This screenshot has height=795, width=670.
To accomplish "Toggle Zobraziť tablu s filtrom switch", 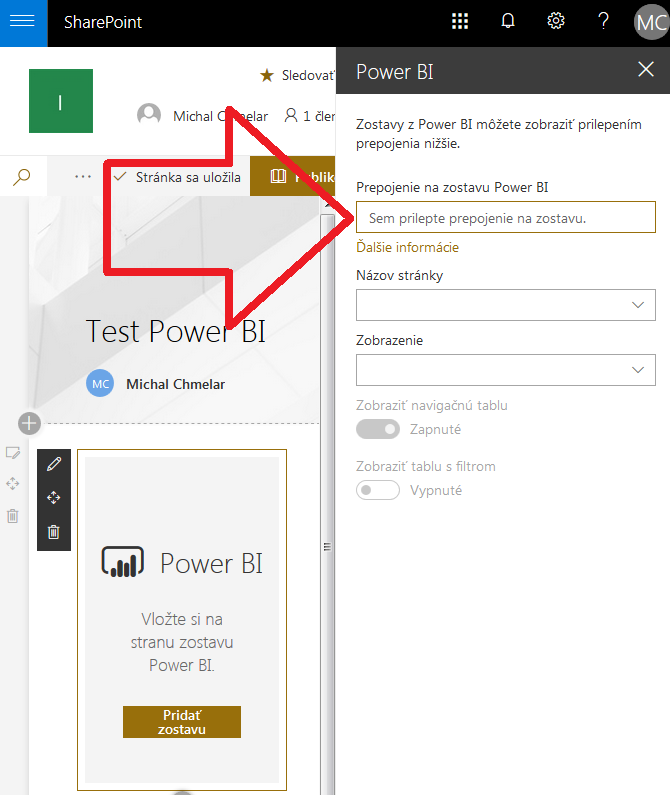I will 378,490.
